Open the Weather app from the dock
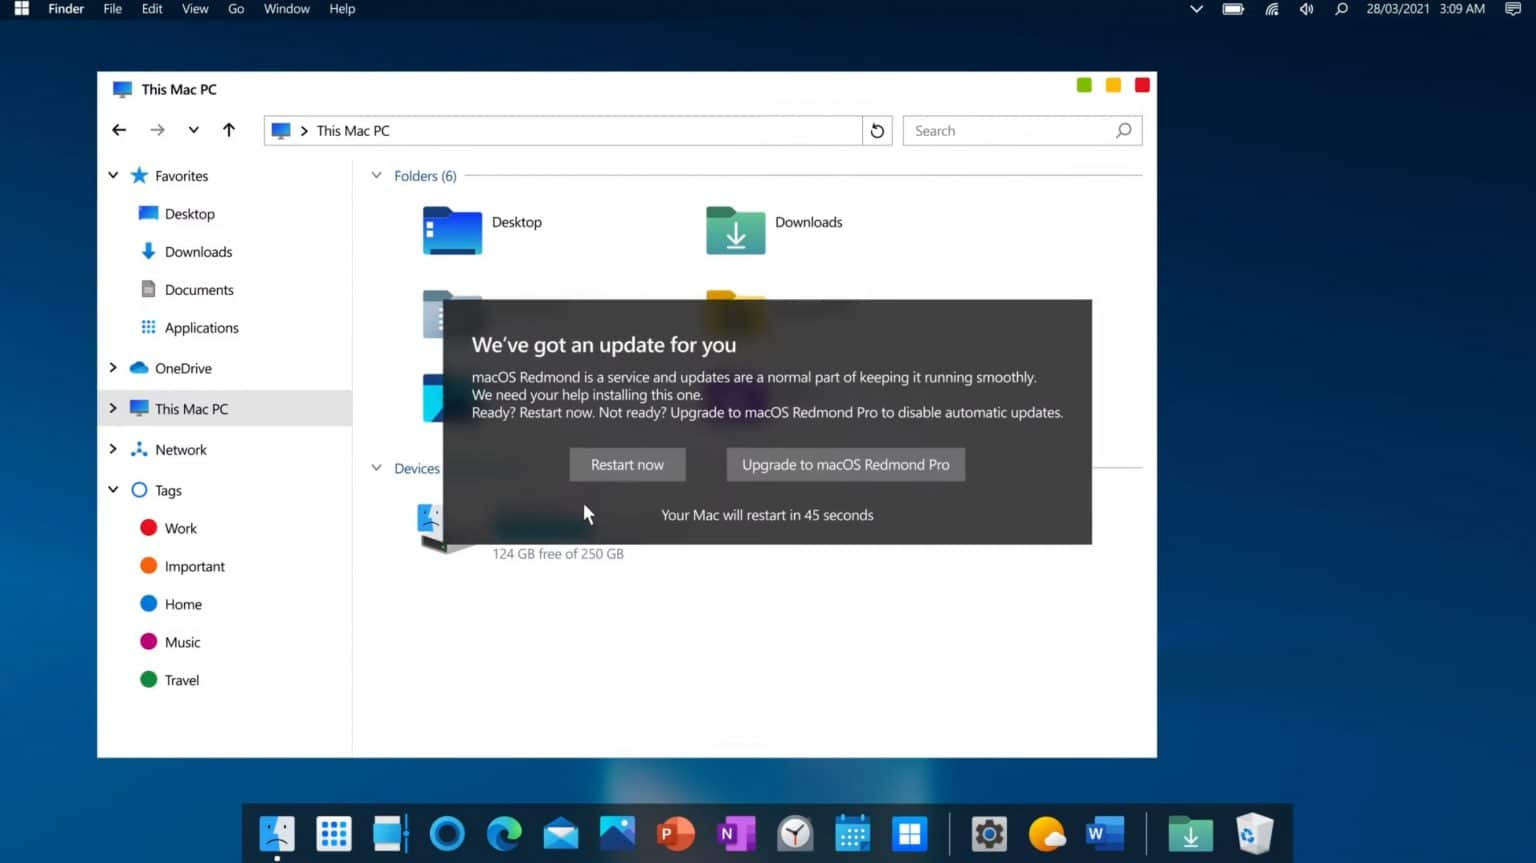The image size is (1536, 863). pos(1046,833)
